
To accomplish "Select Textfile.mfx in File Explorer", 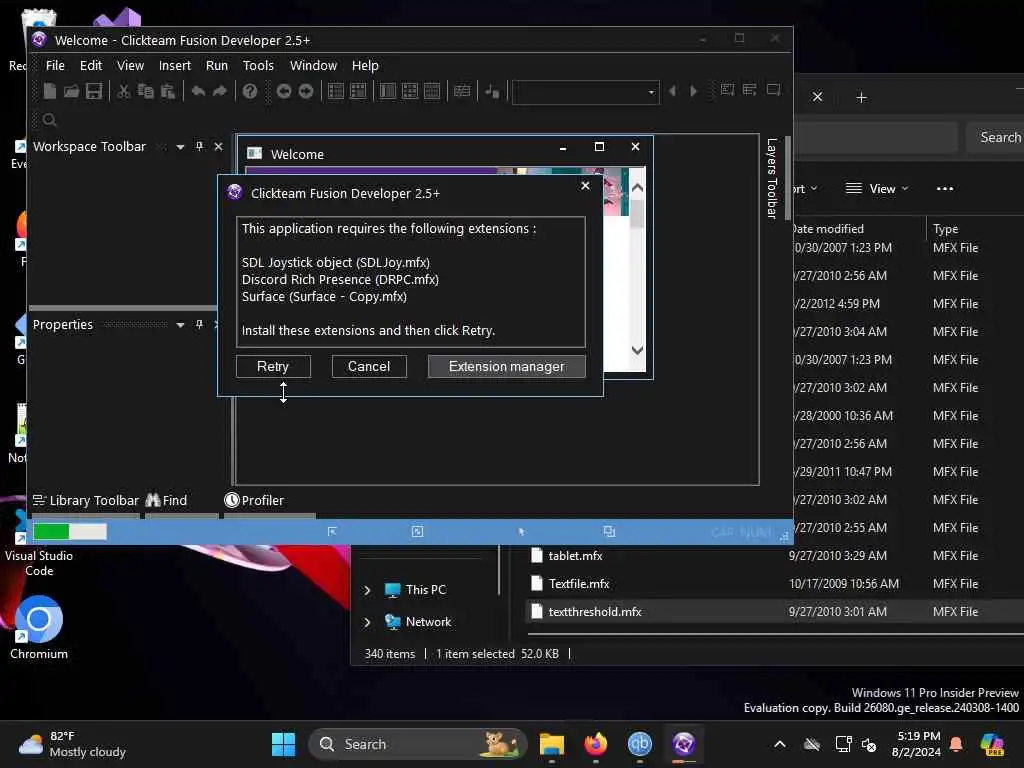I will pyautogui.click(x=579, y=584).
